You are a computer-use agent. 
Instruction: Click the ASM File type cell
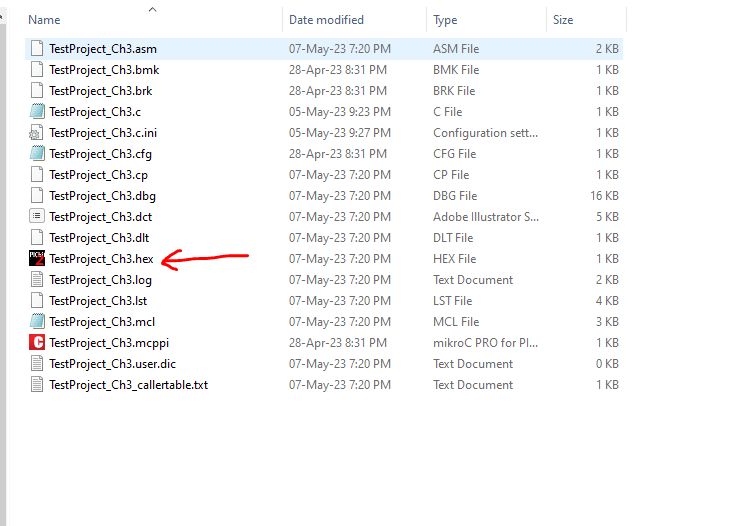click(x=456, y=49)
